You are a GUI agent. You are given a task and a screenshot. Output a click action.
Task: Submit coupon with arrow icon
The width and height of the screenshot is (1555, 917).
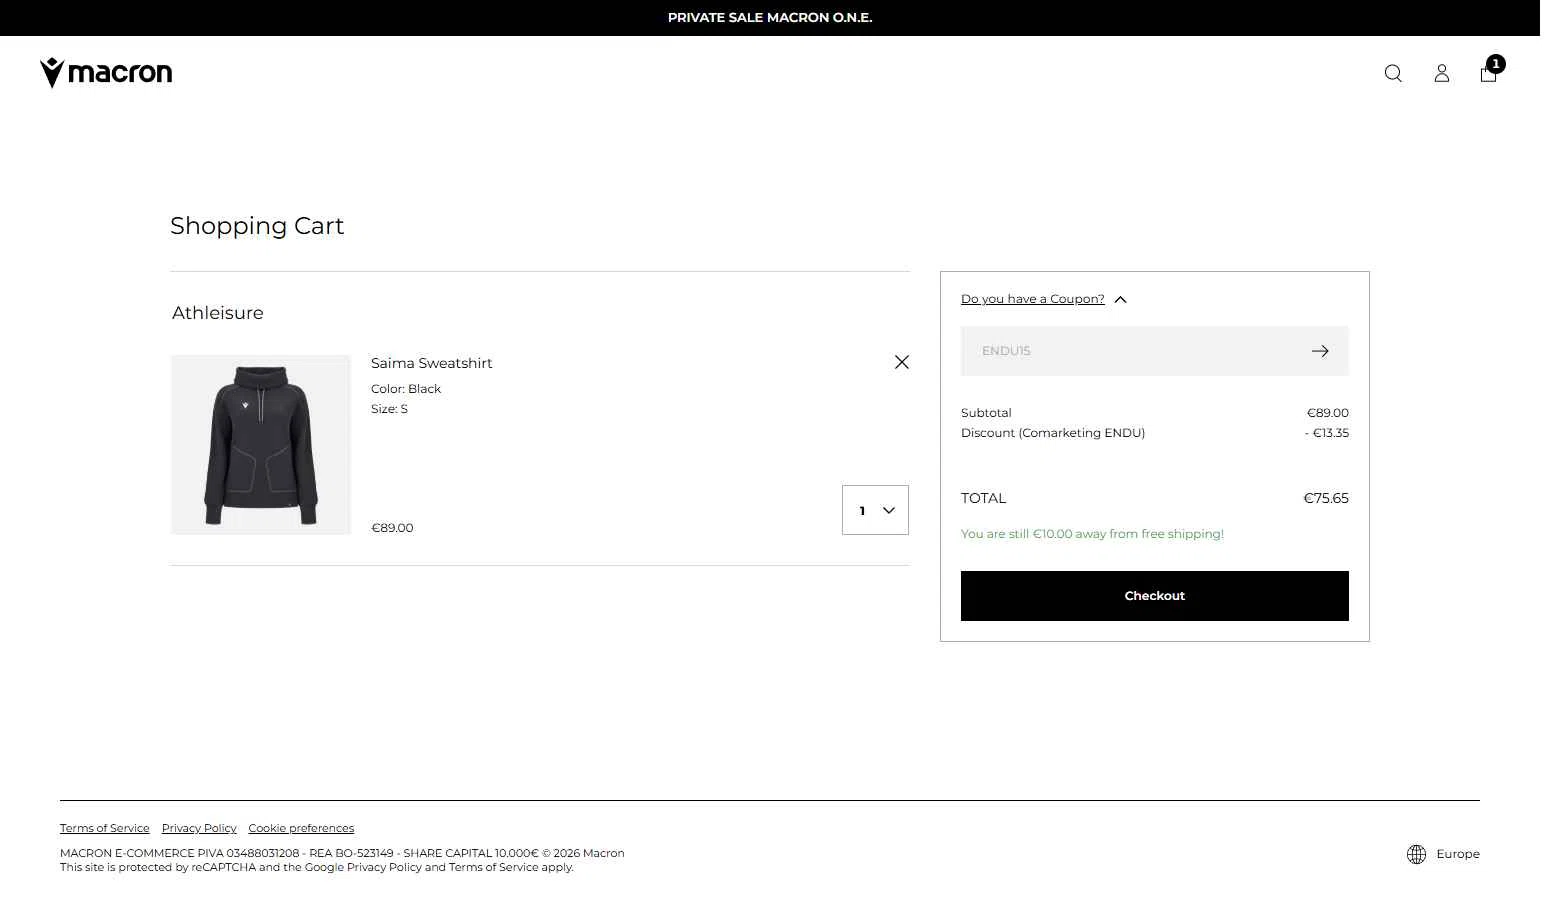[1320, 351]
